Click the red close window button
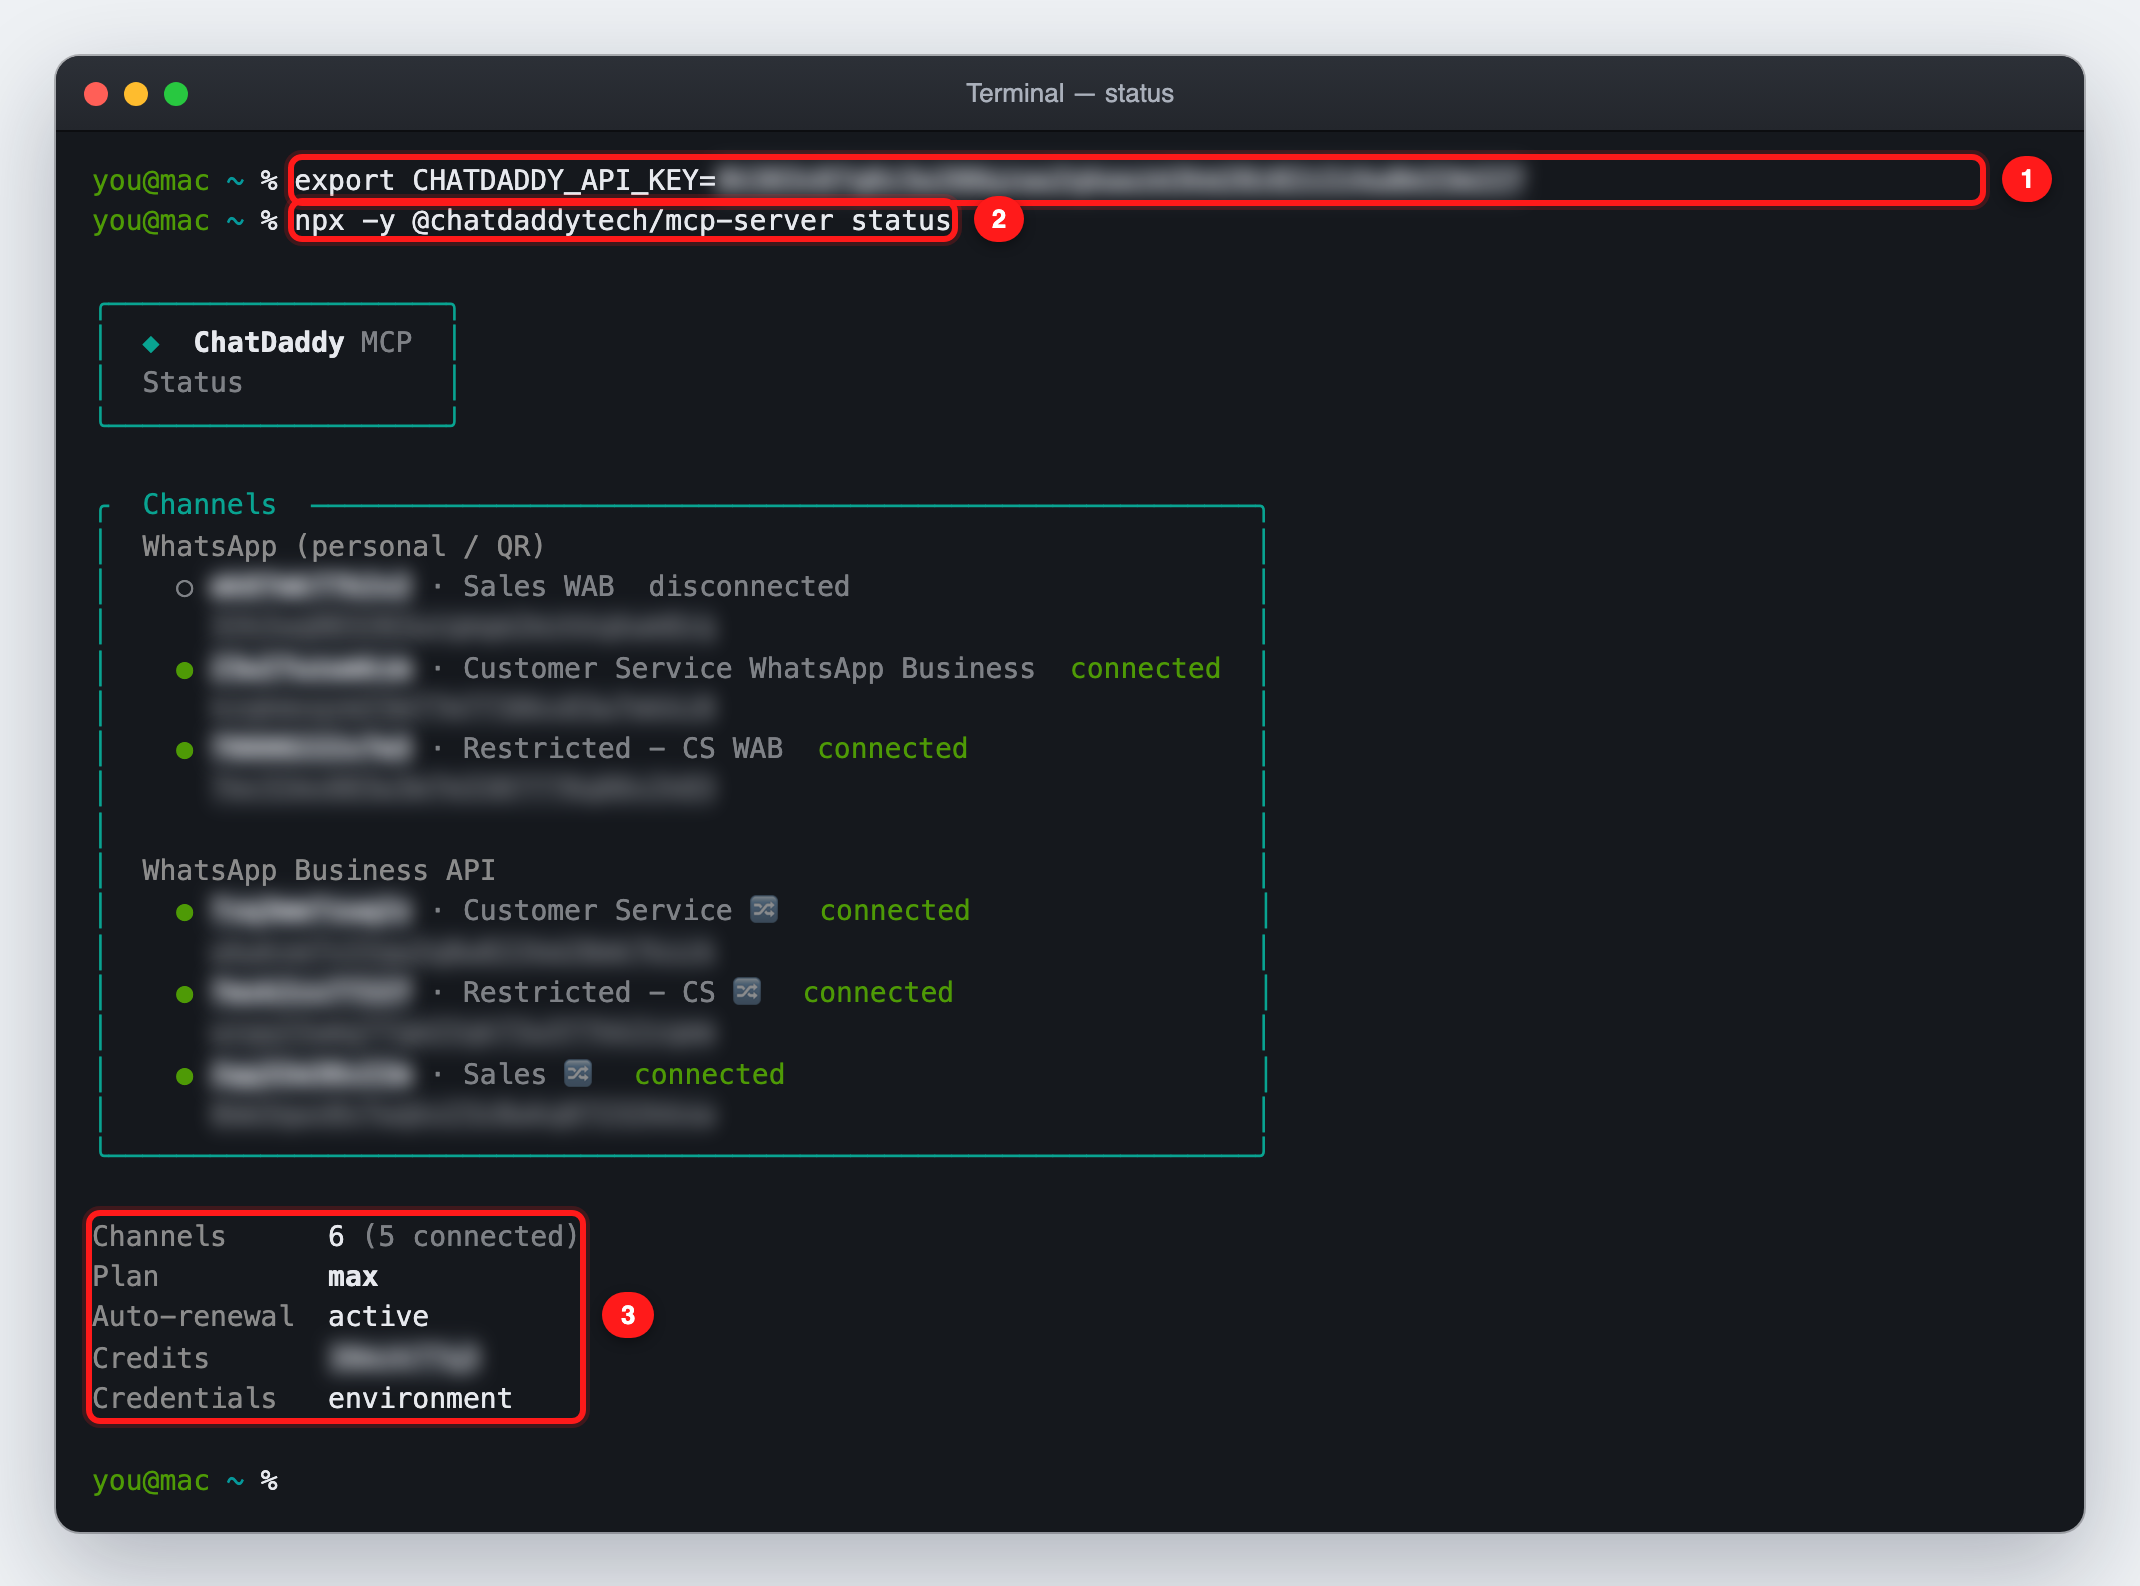Screen dimensions: 2140x1586 [96, 94]
